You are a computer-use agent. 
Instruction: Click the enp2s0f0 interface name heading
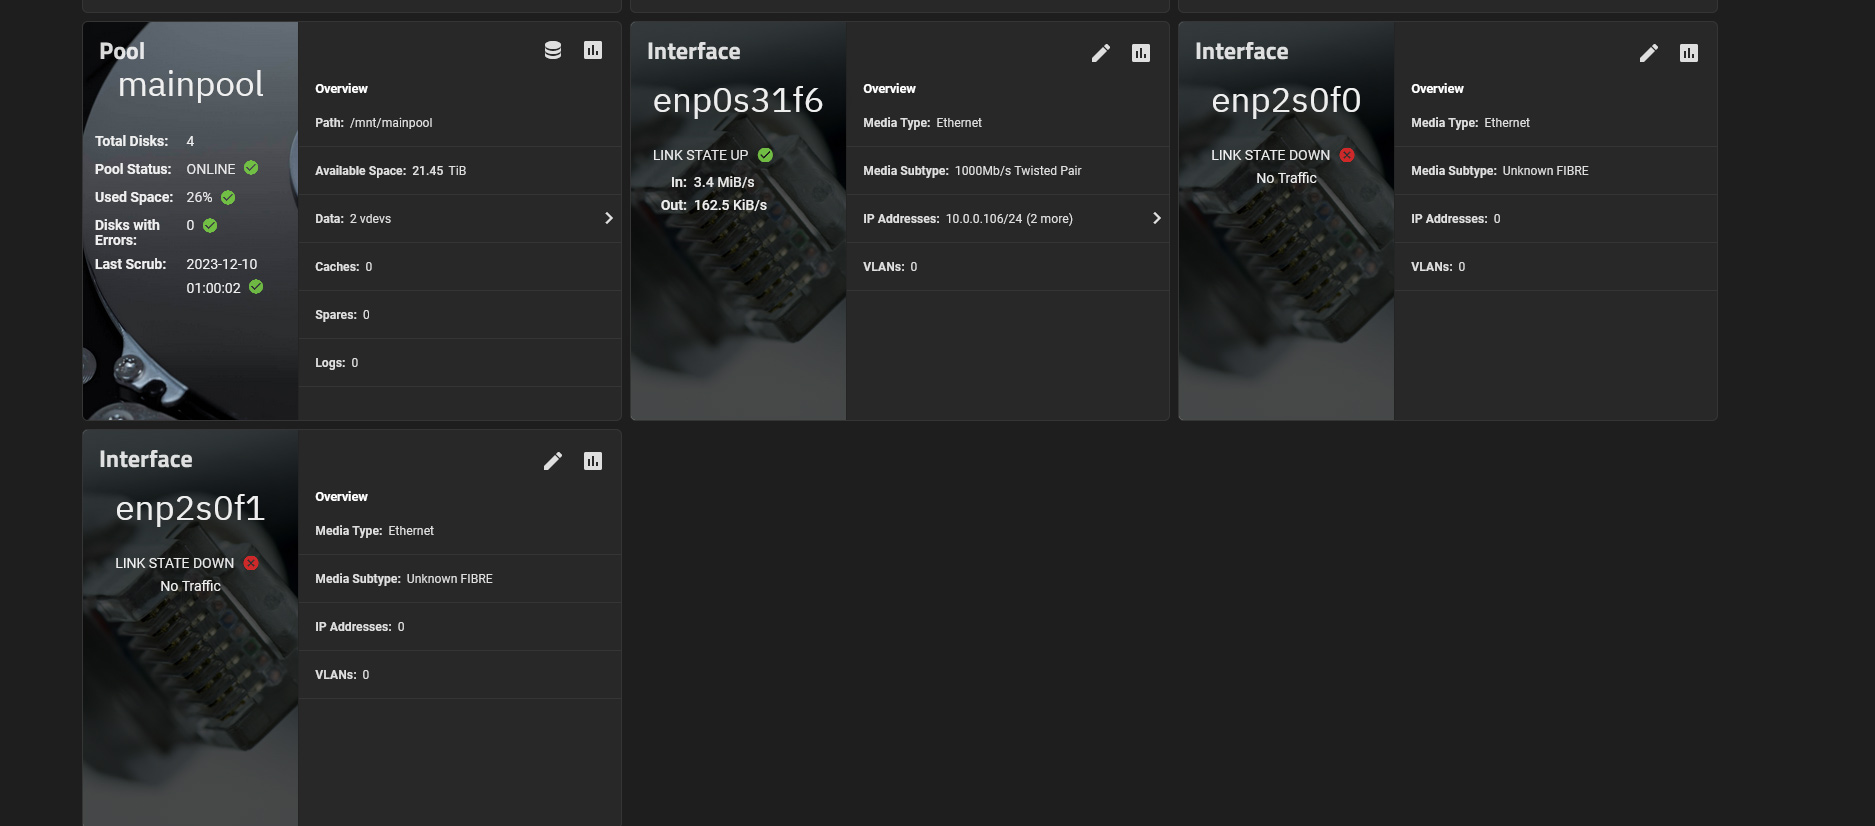coord(1286,100)
